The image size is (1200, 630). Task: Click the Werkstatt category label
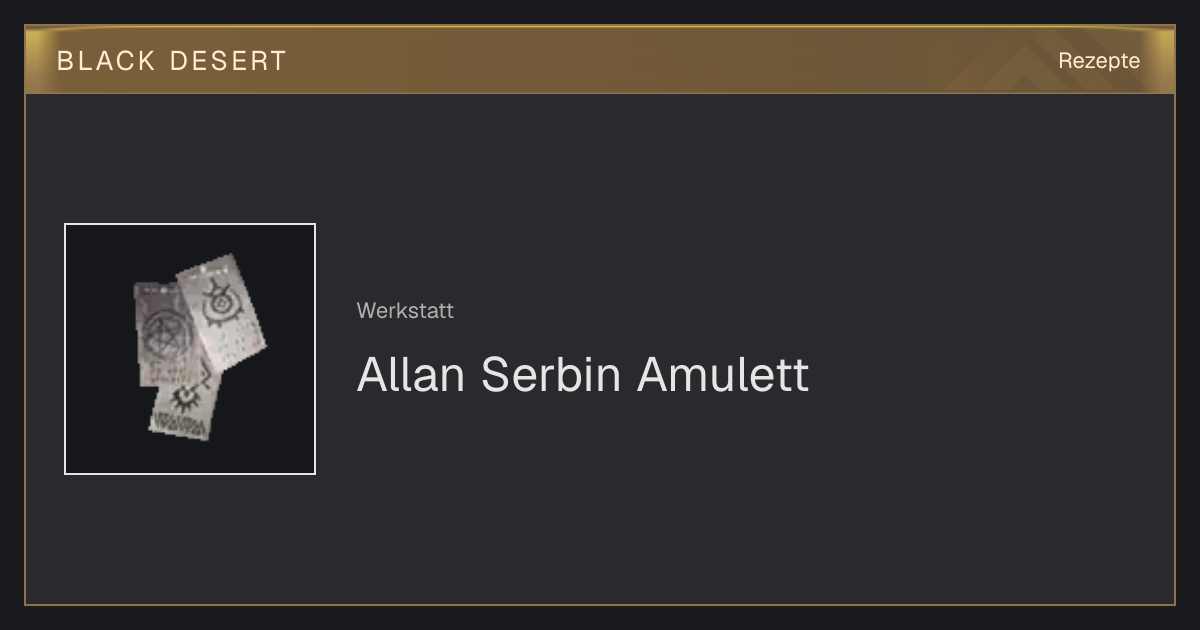pyautogui.click(x=405, y=310)
